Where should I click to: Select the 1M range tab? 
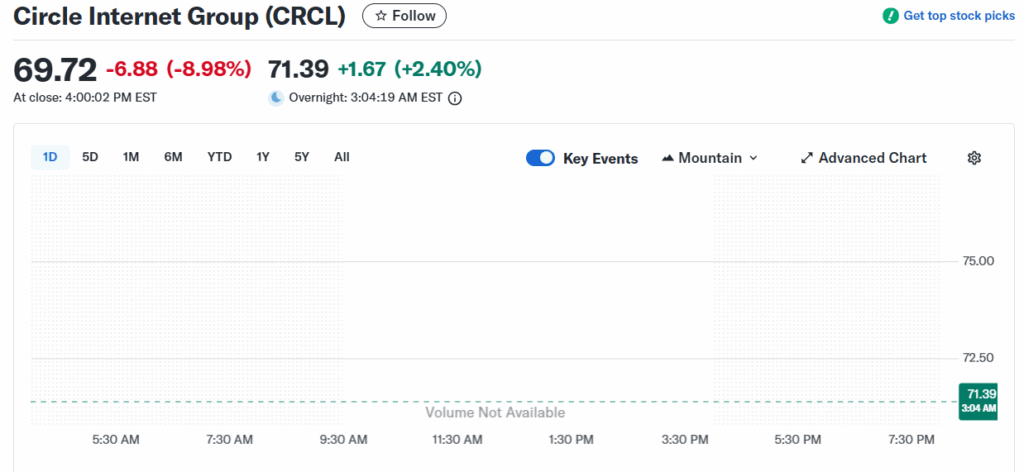point(131,157)
